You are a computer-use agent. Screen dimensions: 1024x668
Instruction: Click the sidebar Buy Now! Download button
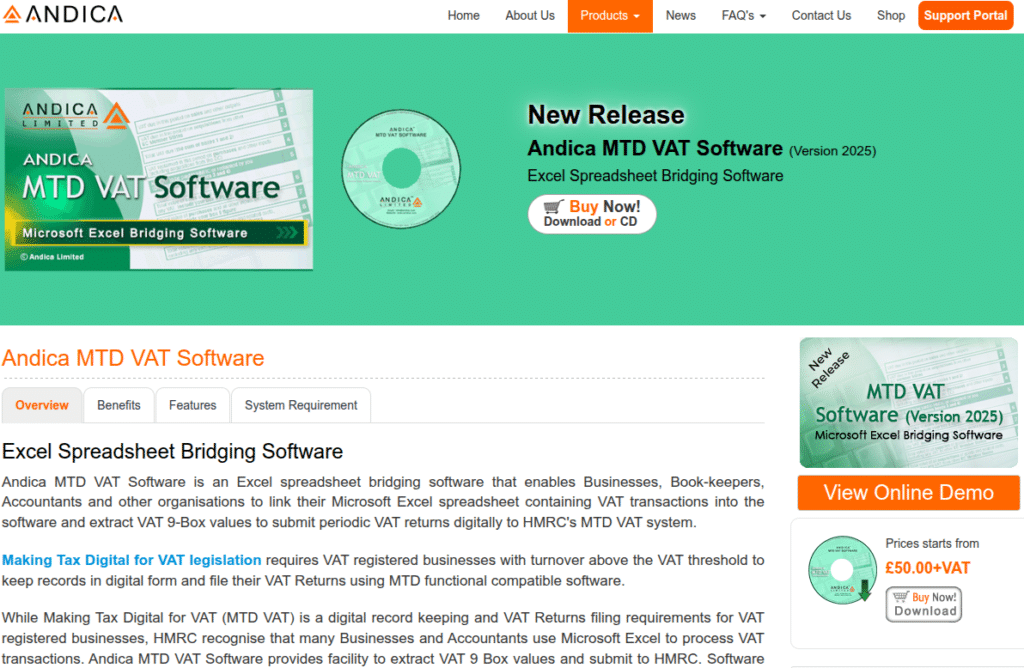click(x=924, y=604)
